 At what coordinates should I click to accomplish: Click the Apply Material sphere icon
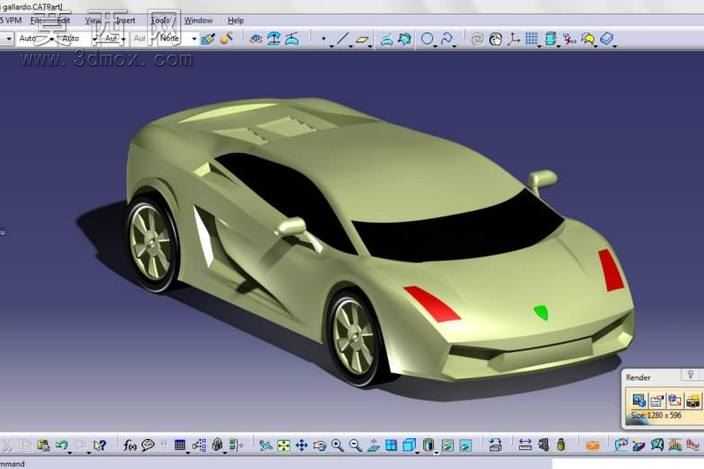[x=226, y=39]
